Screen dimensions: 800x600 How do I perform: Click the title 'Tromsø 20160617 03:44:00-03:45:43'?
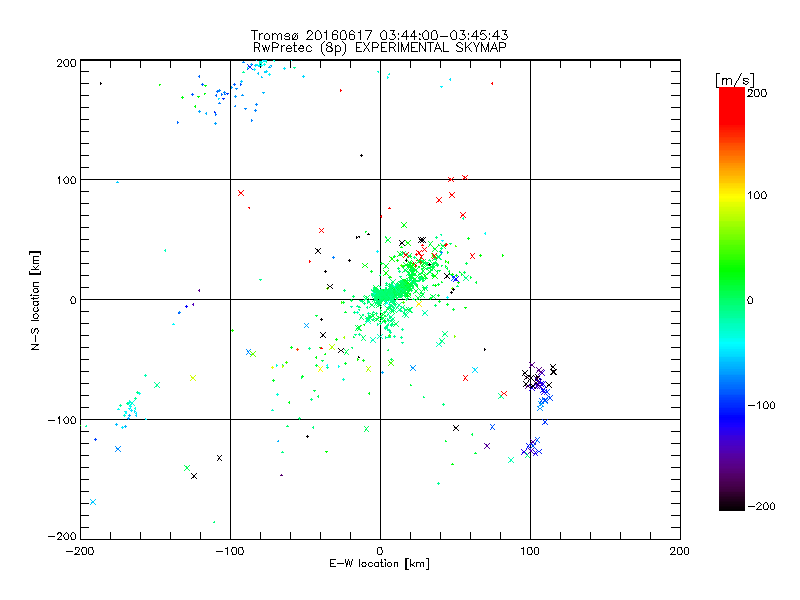(x=379, y=35)
